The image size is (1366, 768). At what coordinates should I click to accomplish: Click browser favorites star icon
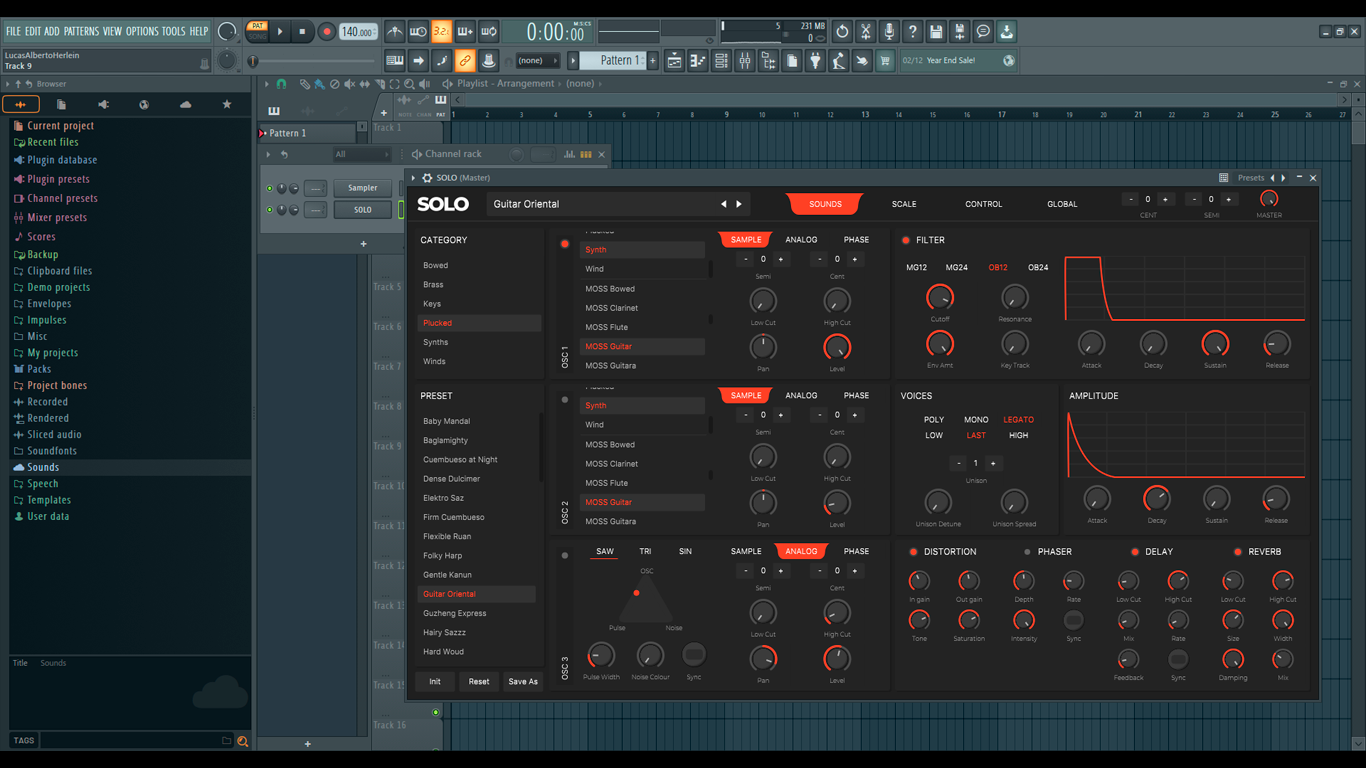click(x=227, y=104)
